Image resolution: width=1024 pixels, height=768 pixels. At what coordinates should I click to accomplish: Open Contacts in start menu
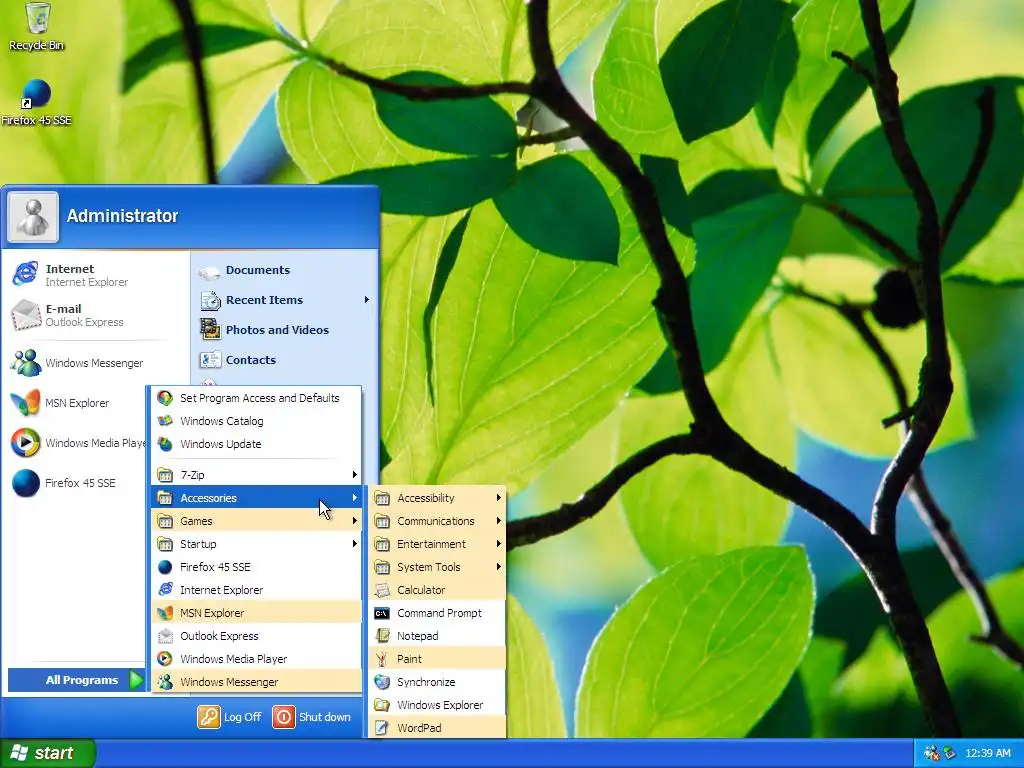coord(285,360)
